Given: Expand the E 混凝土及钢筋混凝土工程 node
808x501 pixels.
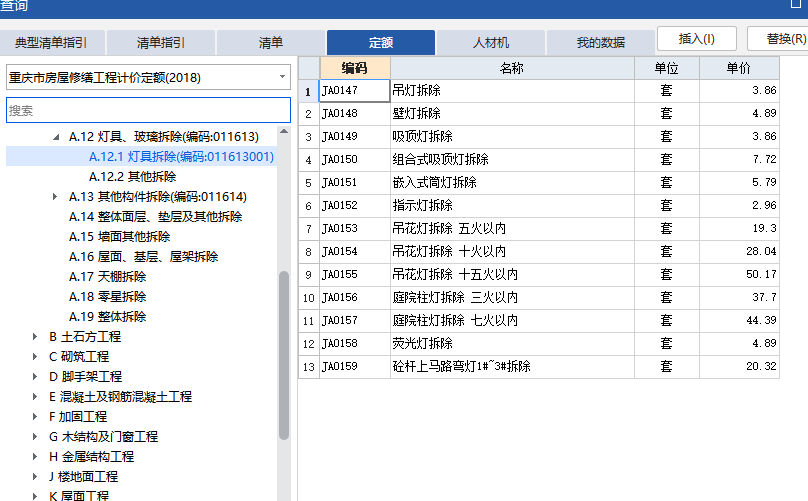Looking at the screenshot, I should point(35,396).
